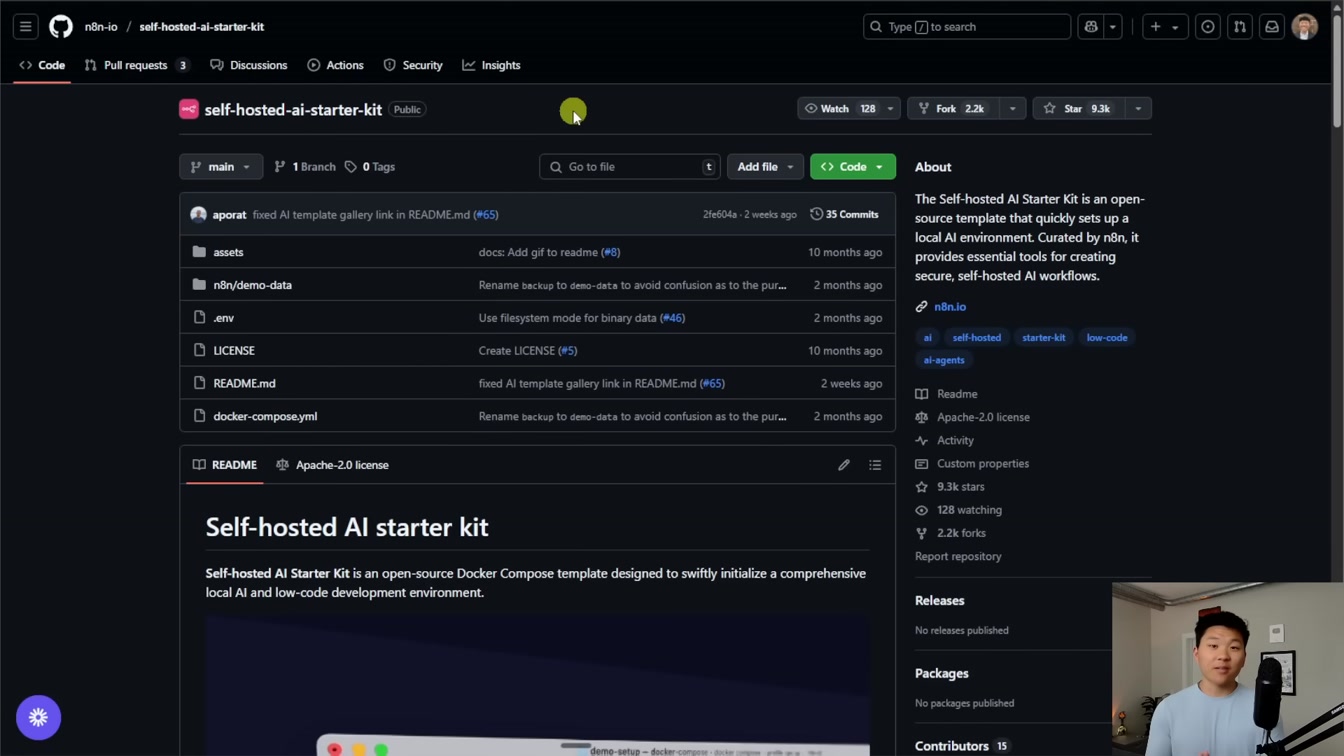This screenshot has width=1344, height=756.
Task: Open the pull requests icon in header
Action: [x=1240, y=27]
